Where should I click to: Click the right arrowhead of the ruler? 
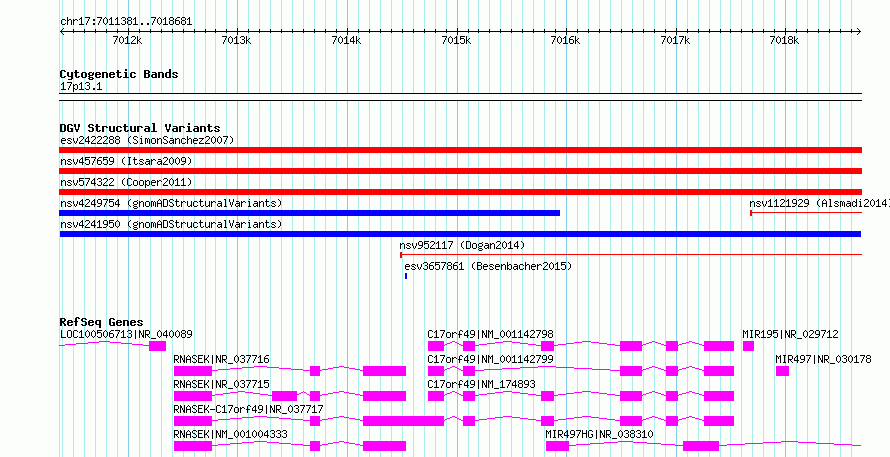(858, 32)
